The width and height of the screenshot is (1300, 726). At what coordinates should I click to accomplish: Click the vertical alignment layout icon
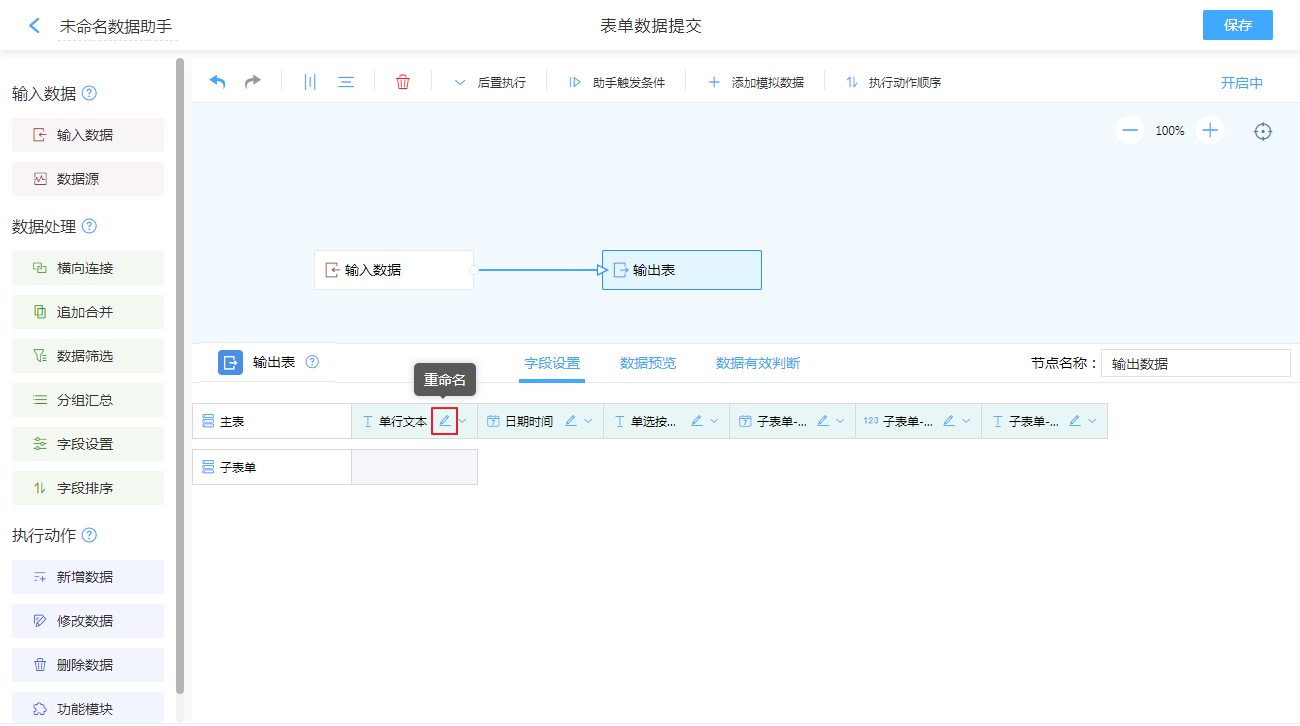pos(310,82)
